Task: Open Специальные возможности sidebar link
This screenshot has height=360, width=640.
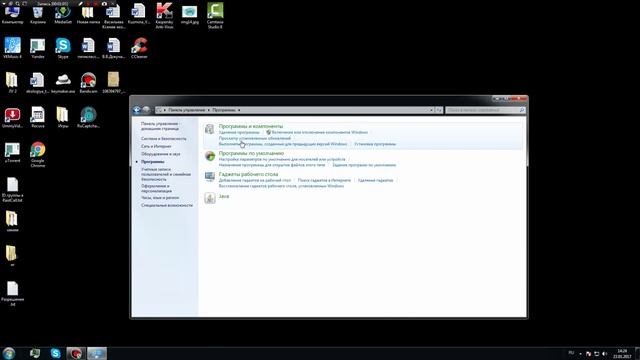Action: point(167,205)
